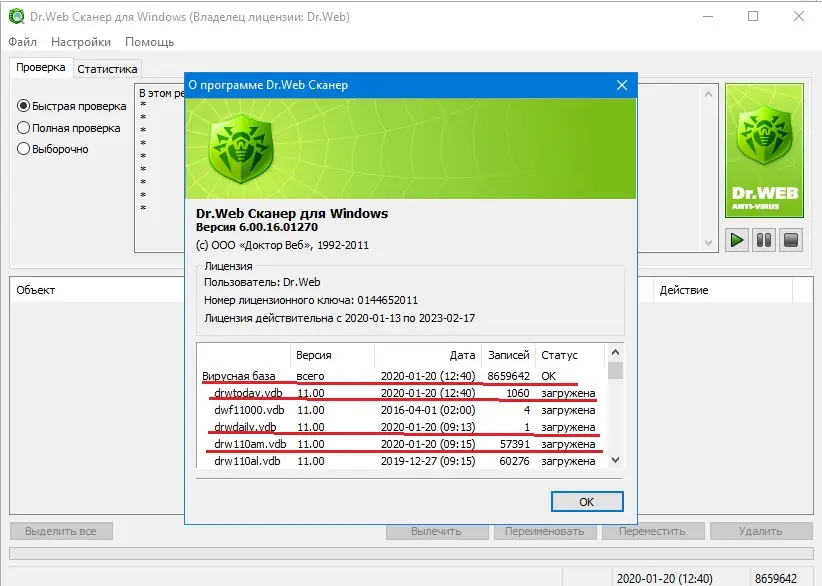Click the copyright Доктор Веб line
Viewport: 822px width, 586px height.
point(282,245)
